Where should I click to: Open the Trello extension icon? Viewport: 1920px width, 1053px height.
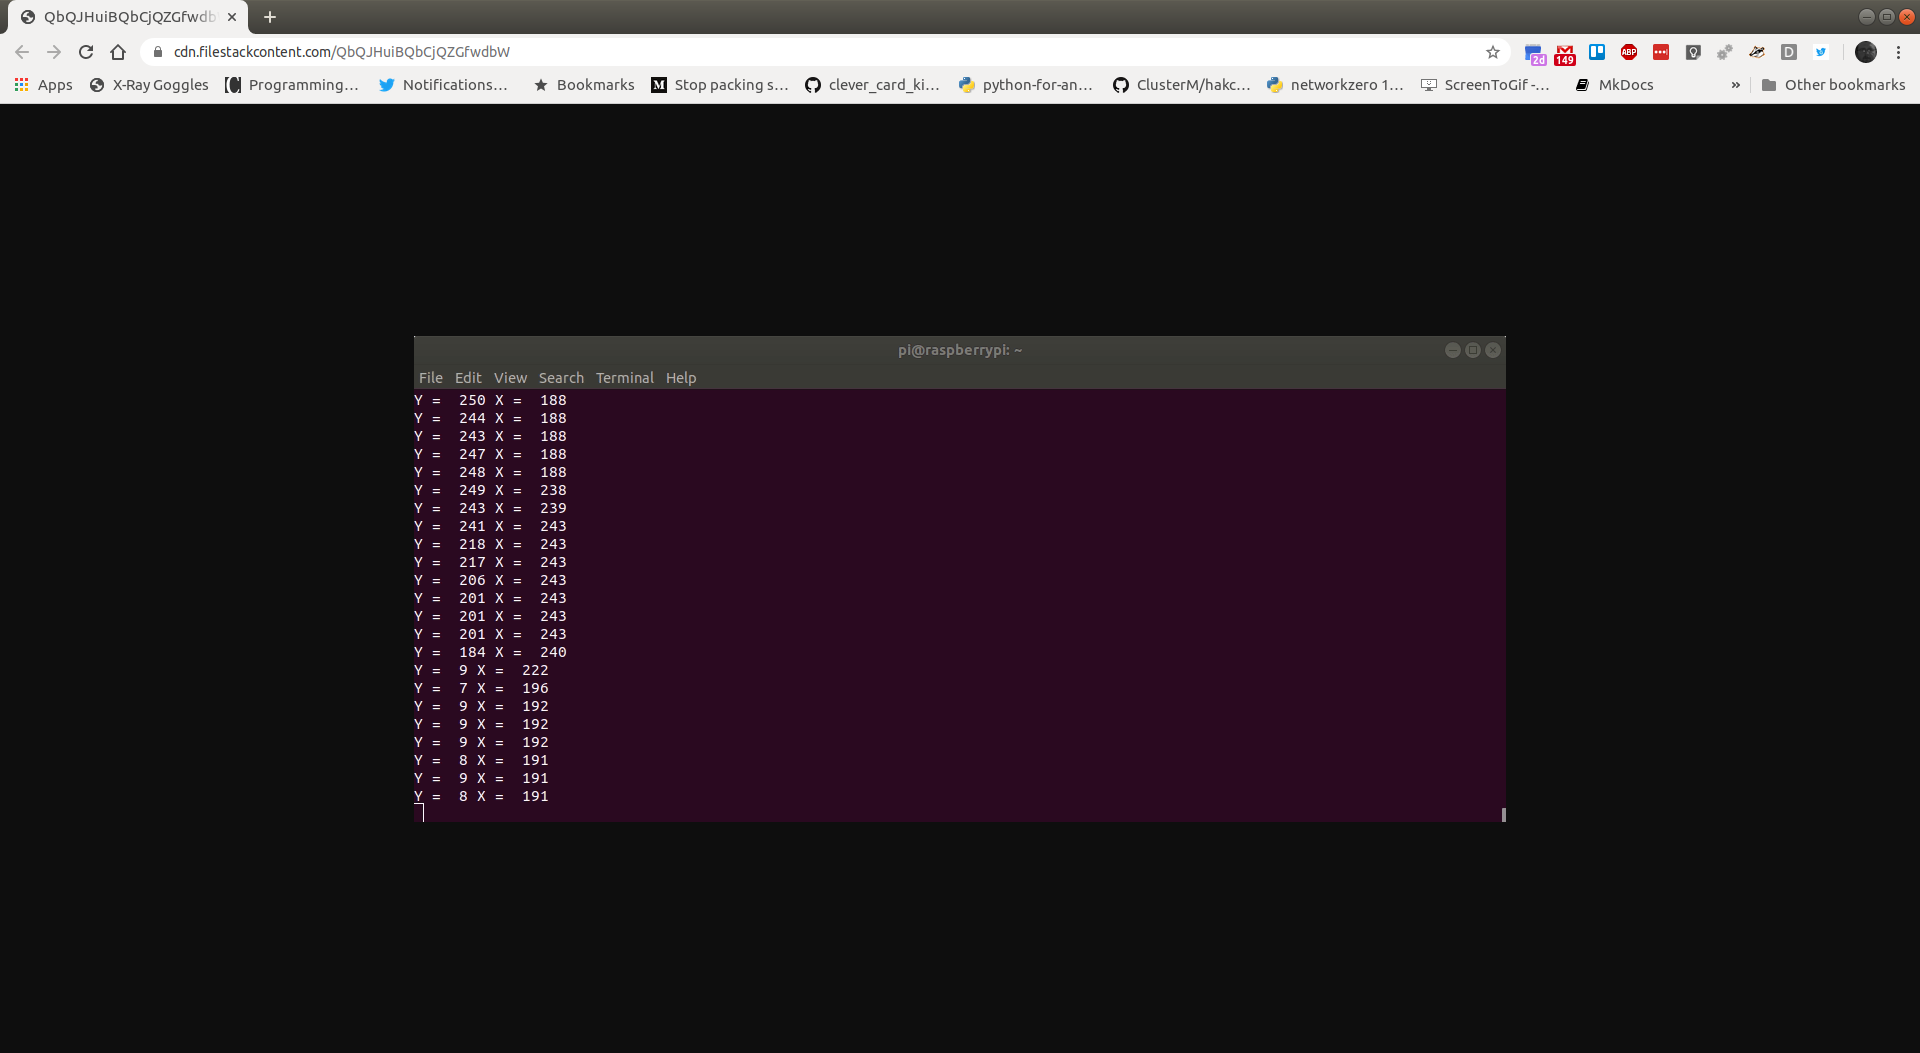coord(1597,52)
